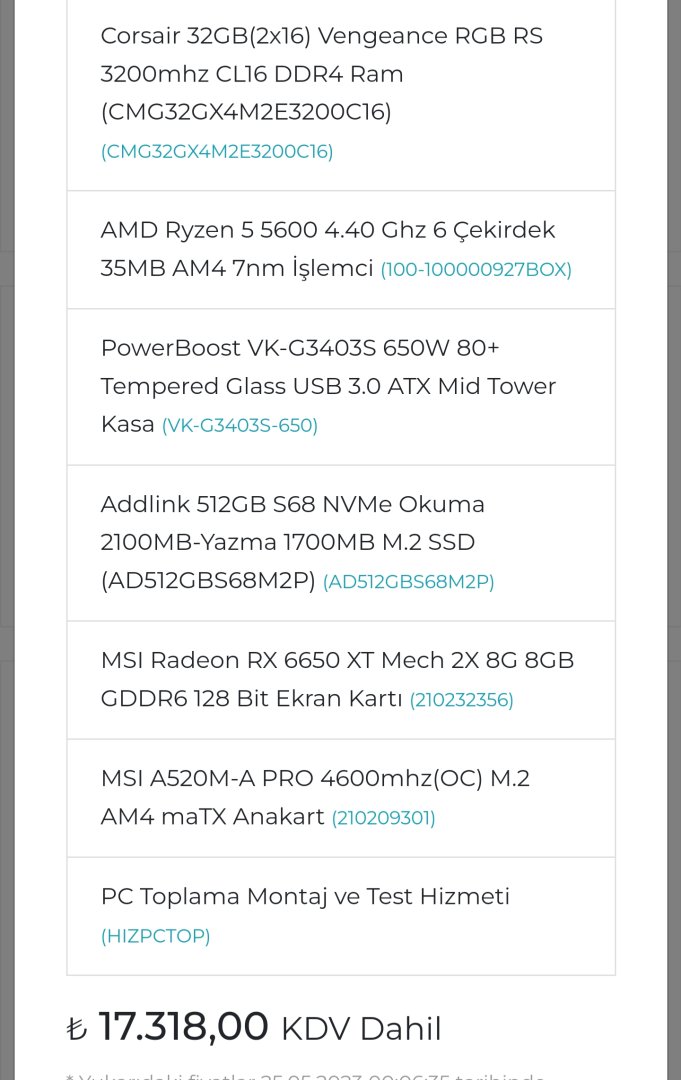Click the KDV Dahil label
681x1080 pixels.
pyautogui.click(x=360, y=1029)
